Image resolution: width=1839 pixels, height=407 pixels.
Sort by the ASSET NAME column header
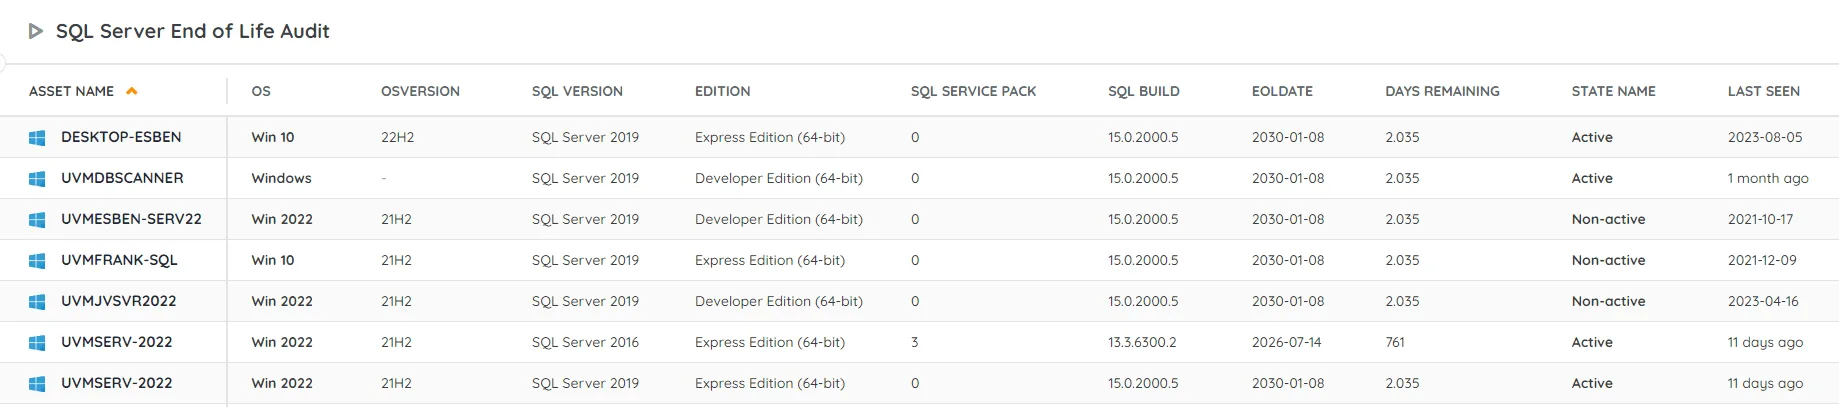pos(71,91)
